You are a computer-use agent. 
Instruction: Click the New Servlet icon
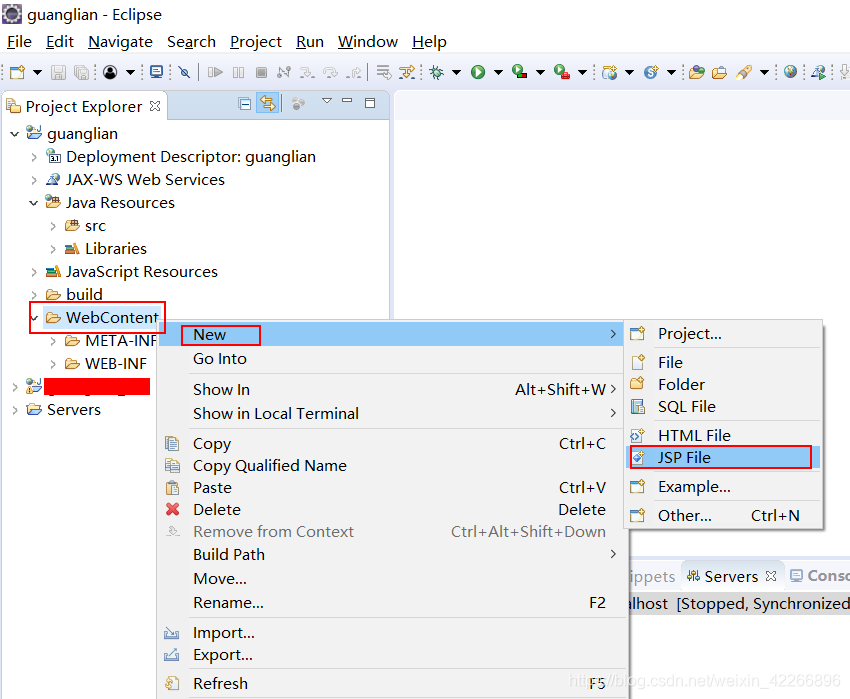651,72
